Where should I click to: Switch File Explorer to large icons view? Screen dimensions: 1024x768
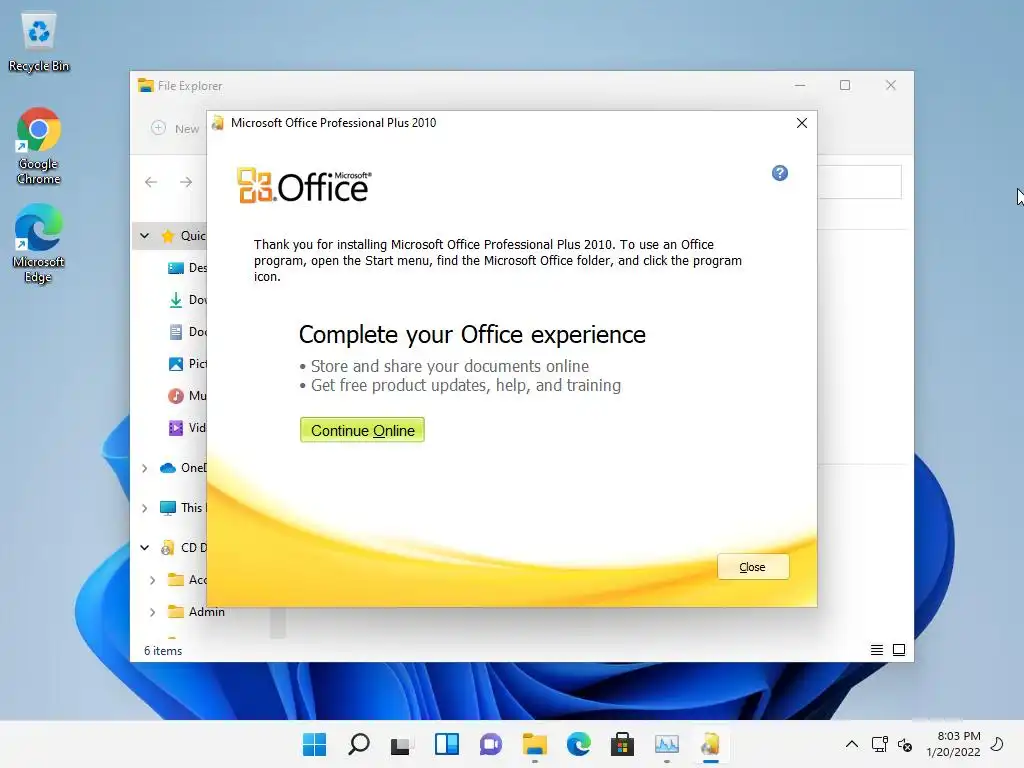click(899, 650)
